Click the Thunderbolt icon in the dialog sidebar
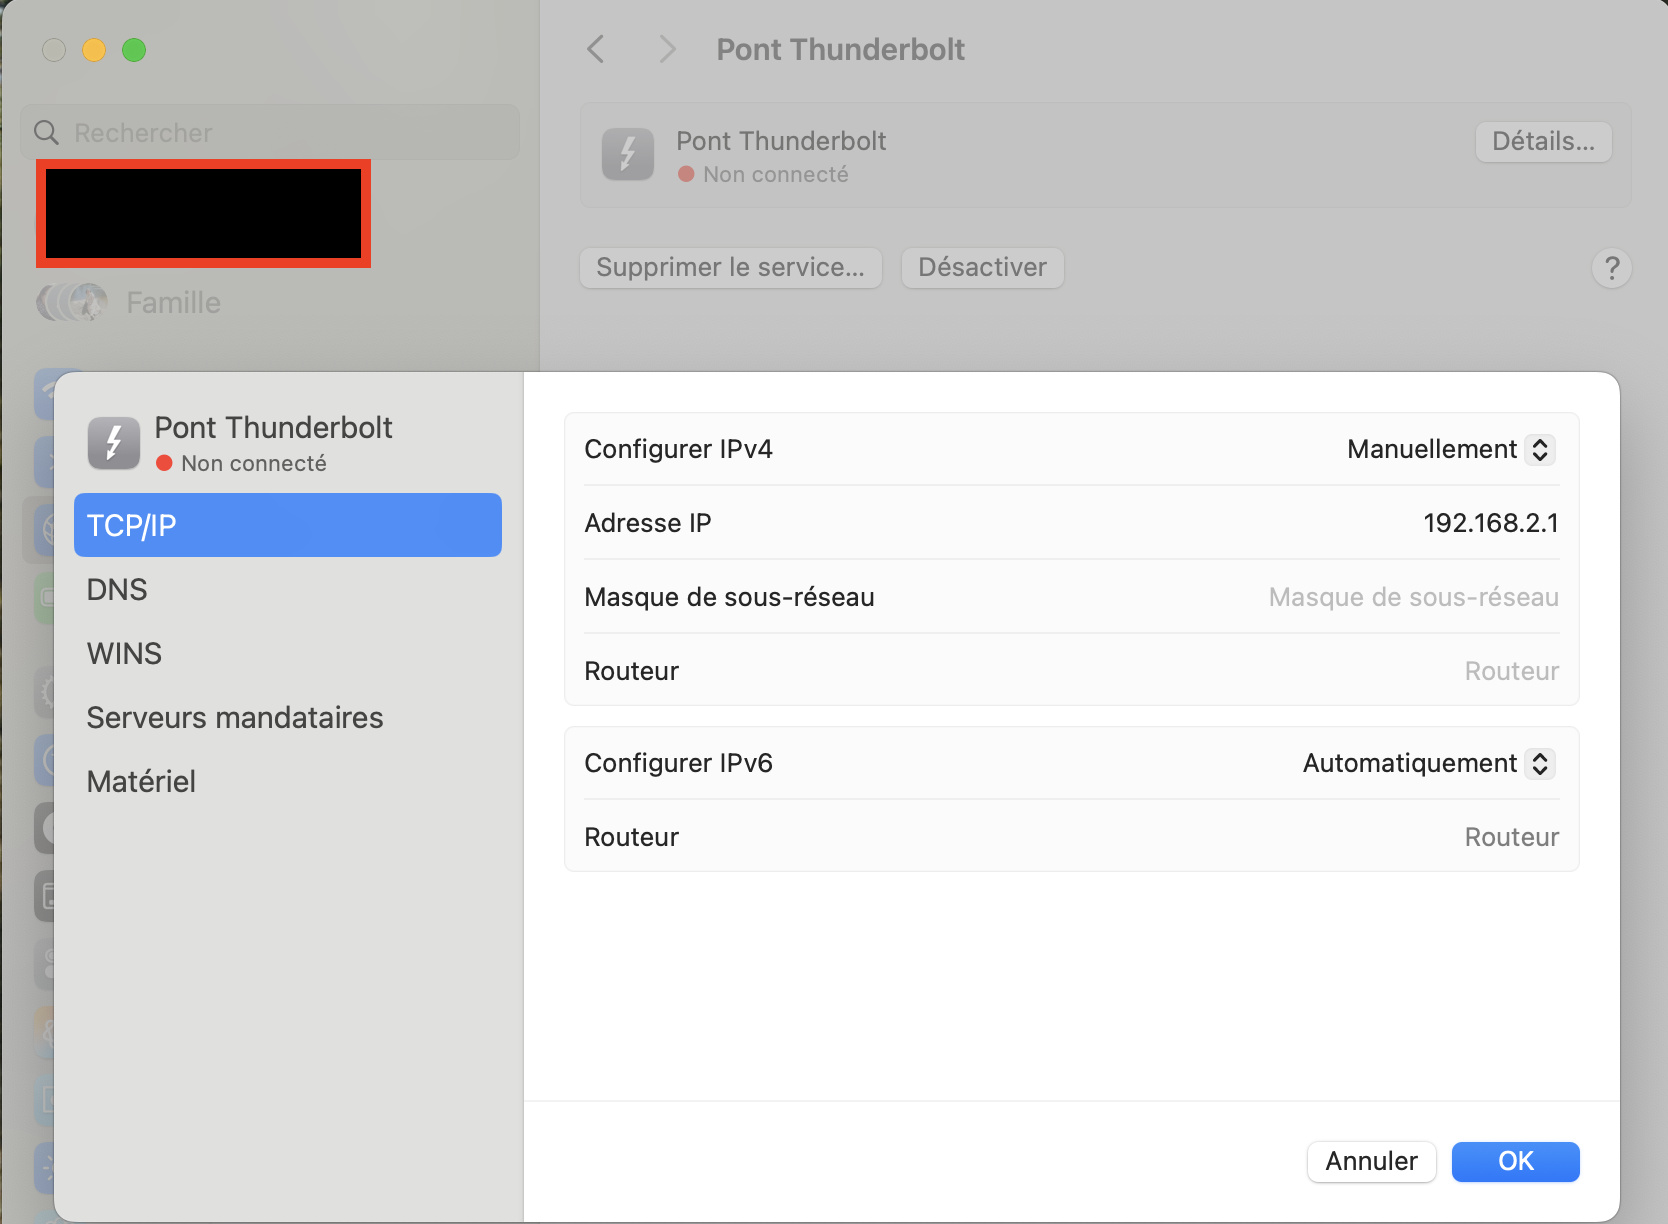The image size is (1668, 1224). (x=114, y=443)
